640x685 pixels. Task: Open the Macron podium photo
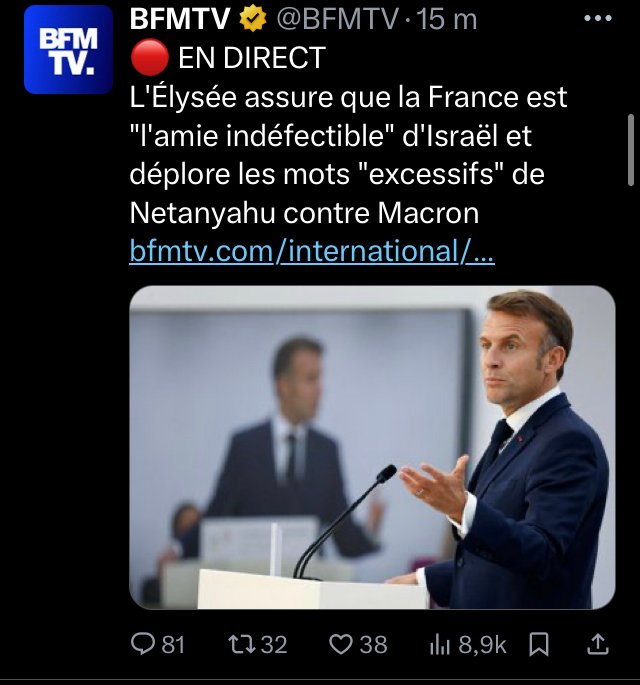(x=372, y=447)
